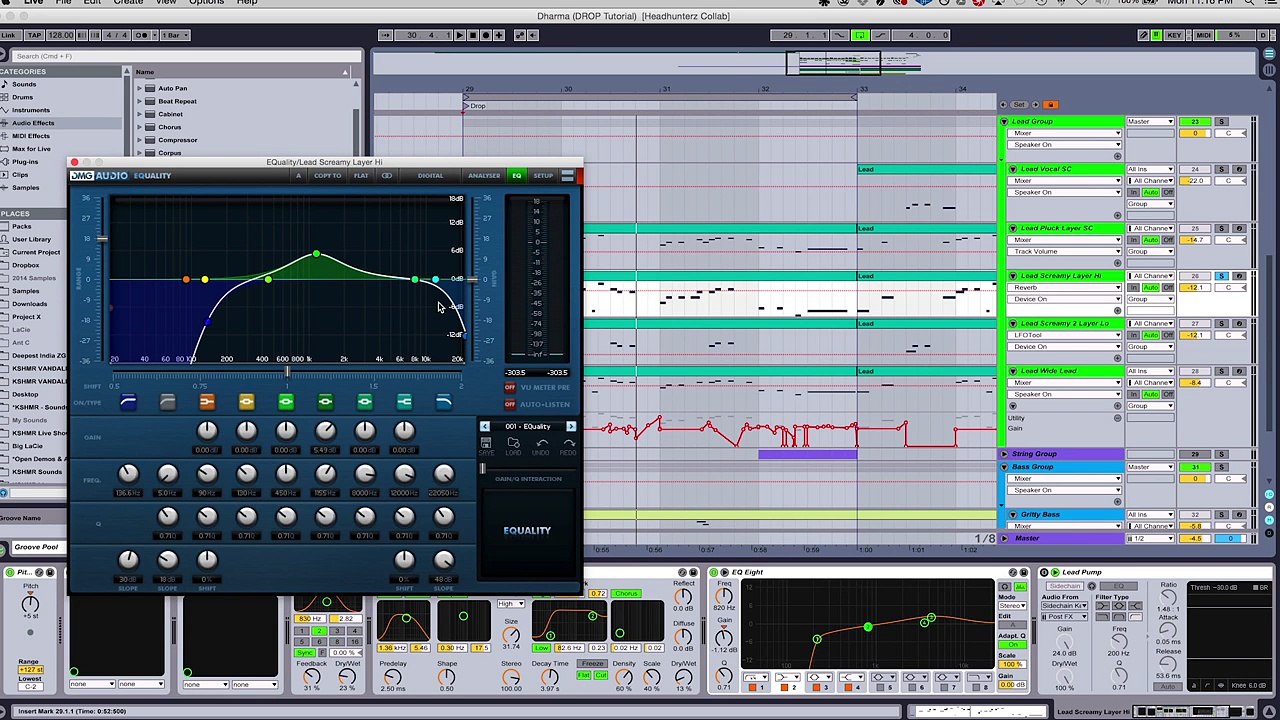Unfold the String Group track

coord(1004,454)
